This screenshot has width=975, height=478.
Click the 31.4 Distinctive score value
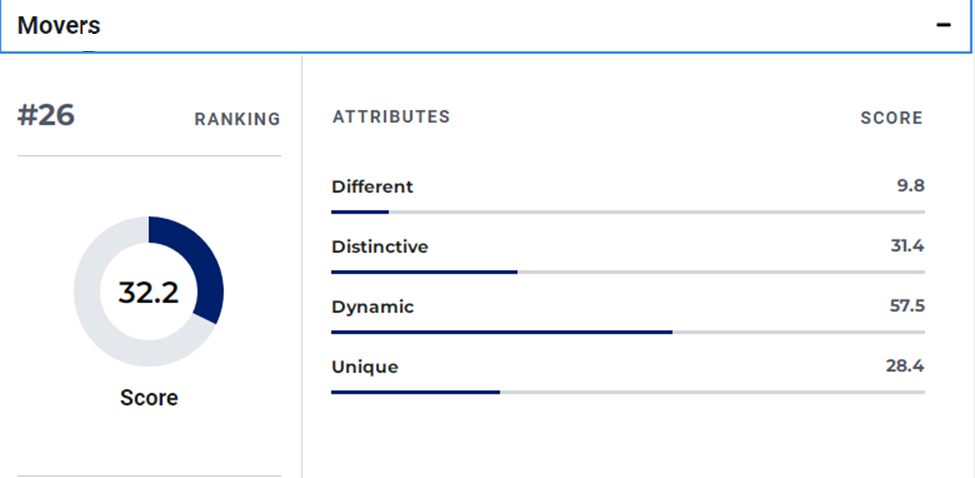(907, 246)
